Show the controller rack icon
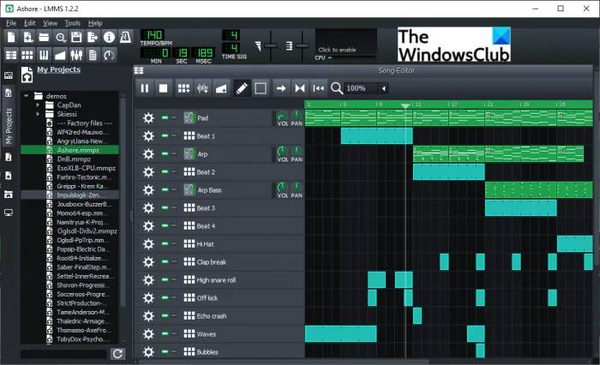The width and height of the screenshot is (600, 365). (x=109, y=55)
